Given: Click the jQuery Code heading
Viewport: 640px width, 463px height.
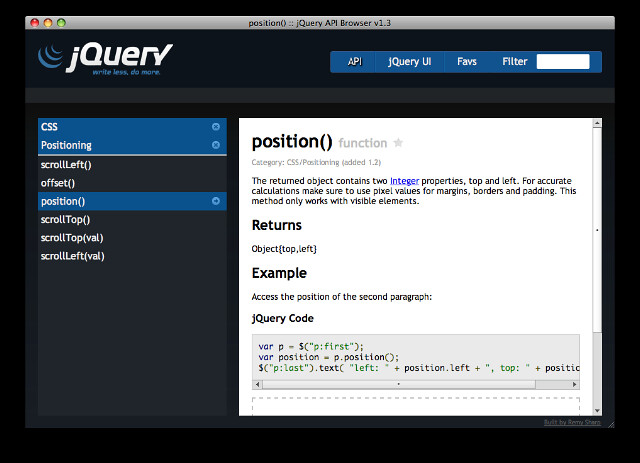Looking at the screenshot, I should coord(283,318).
